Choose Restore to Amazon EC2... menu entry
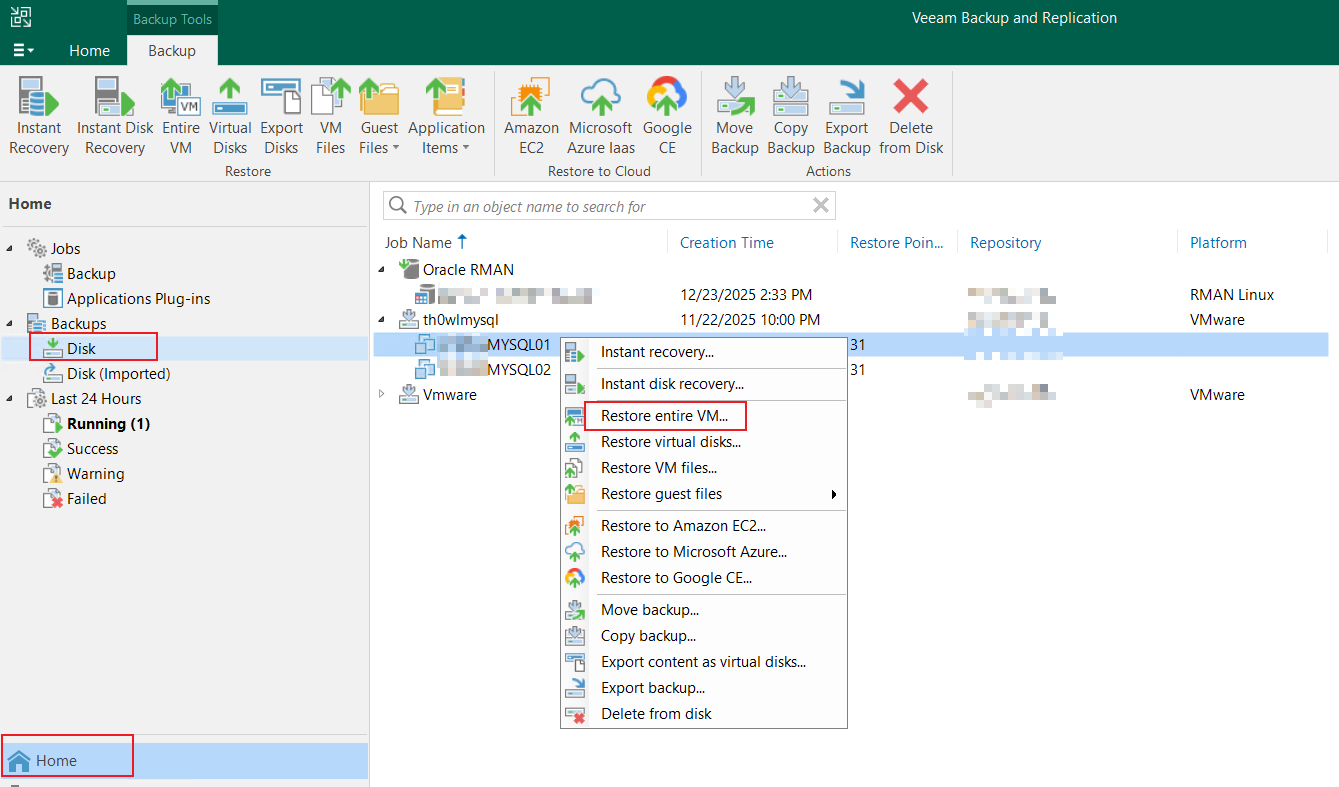This screenshot has height=787, width=1339. point(704,526)
